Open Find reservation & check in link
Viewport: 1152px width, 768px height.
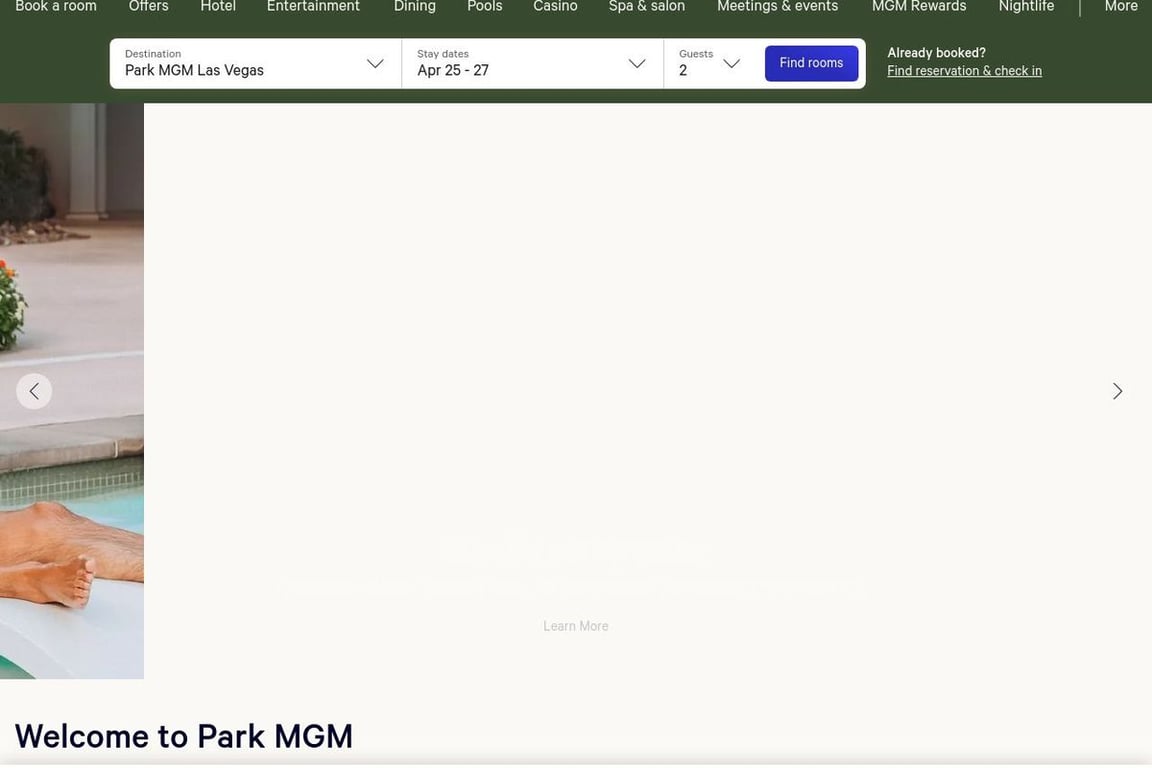click(x=964, y=71)
